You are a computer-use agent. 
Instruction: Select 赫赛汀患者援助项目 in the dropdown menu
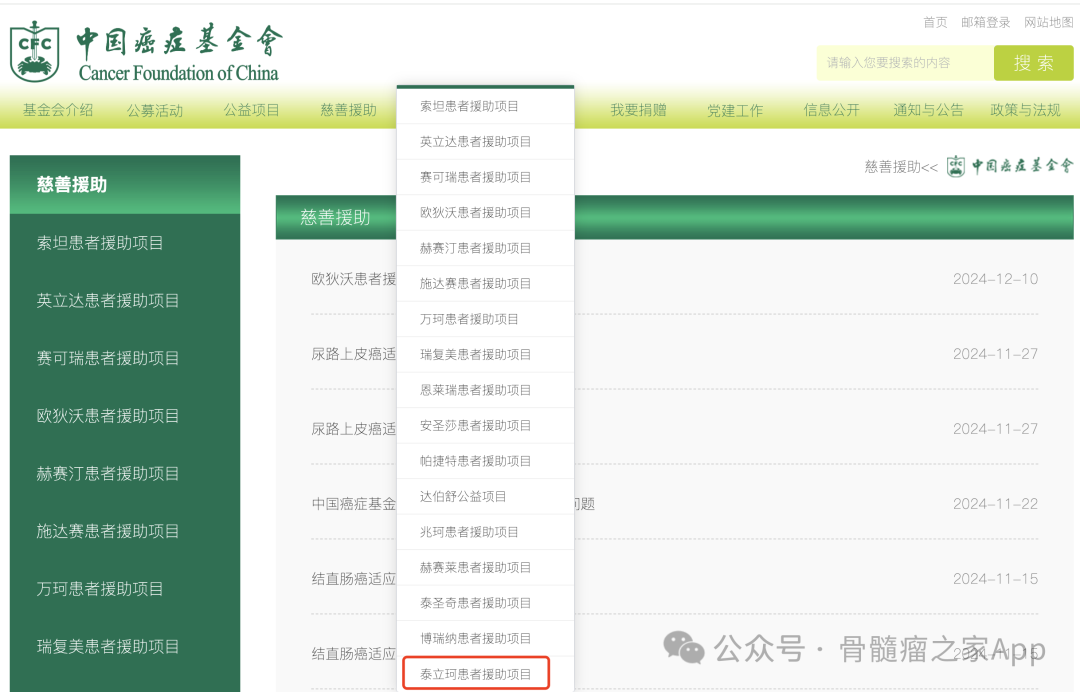coord(486,248)
